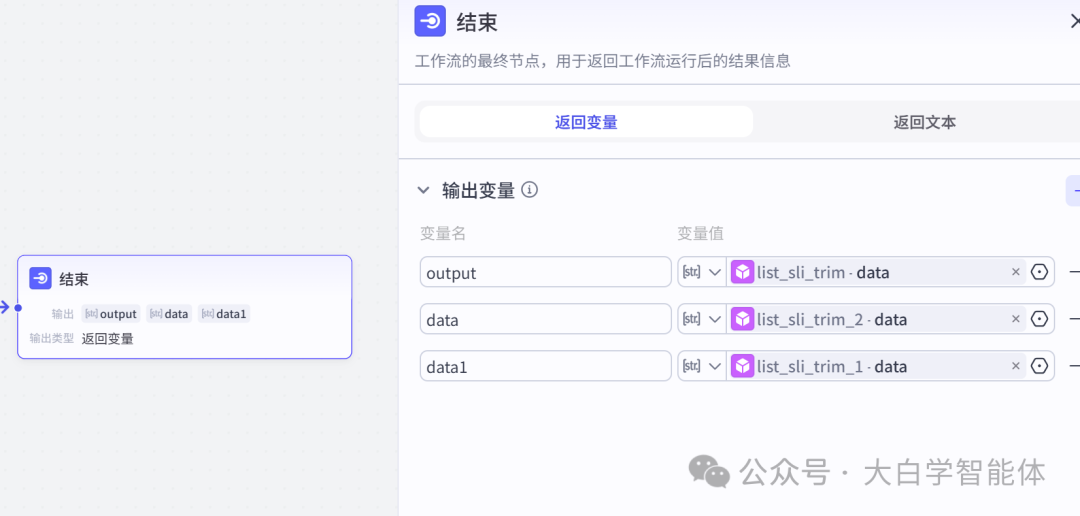Open the hexagon variable selector for the data row
This screenshot has height=516, width=1080.
tap(1039, 319)
